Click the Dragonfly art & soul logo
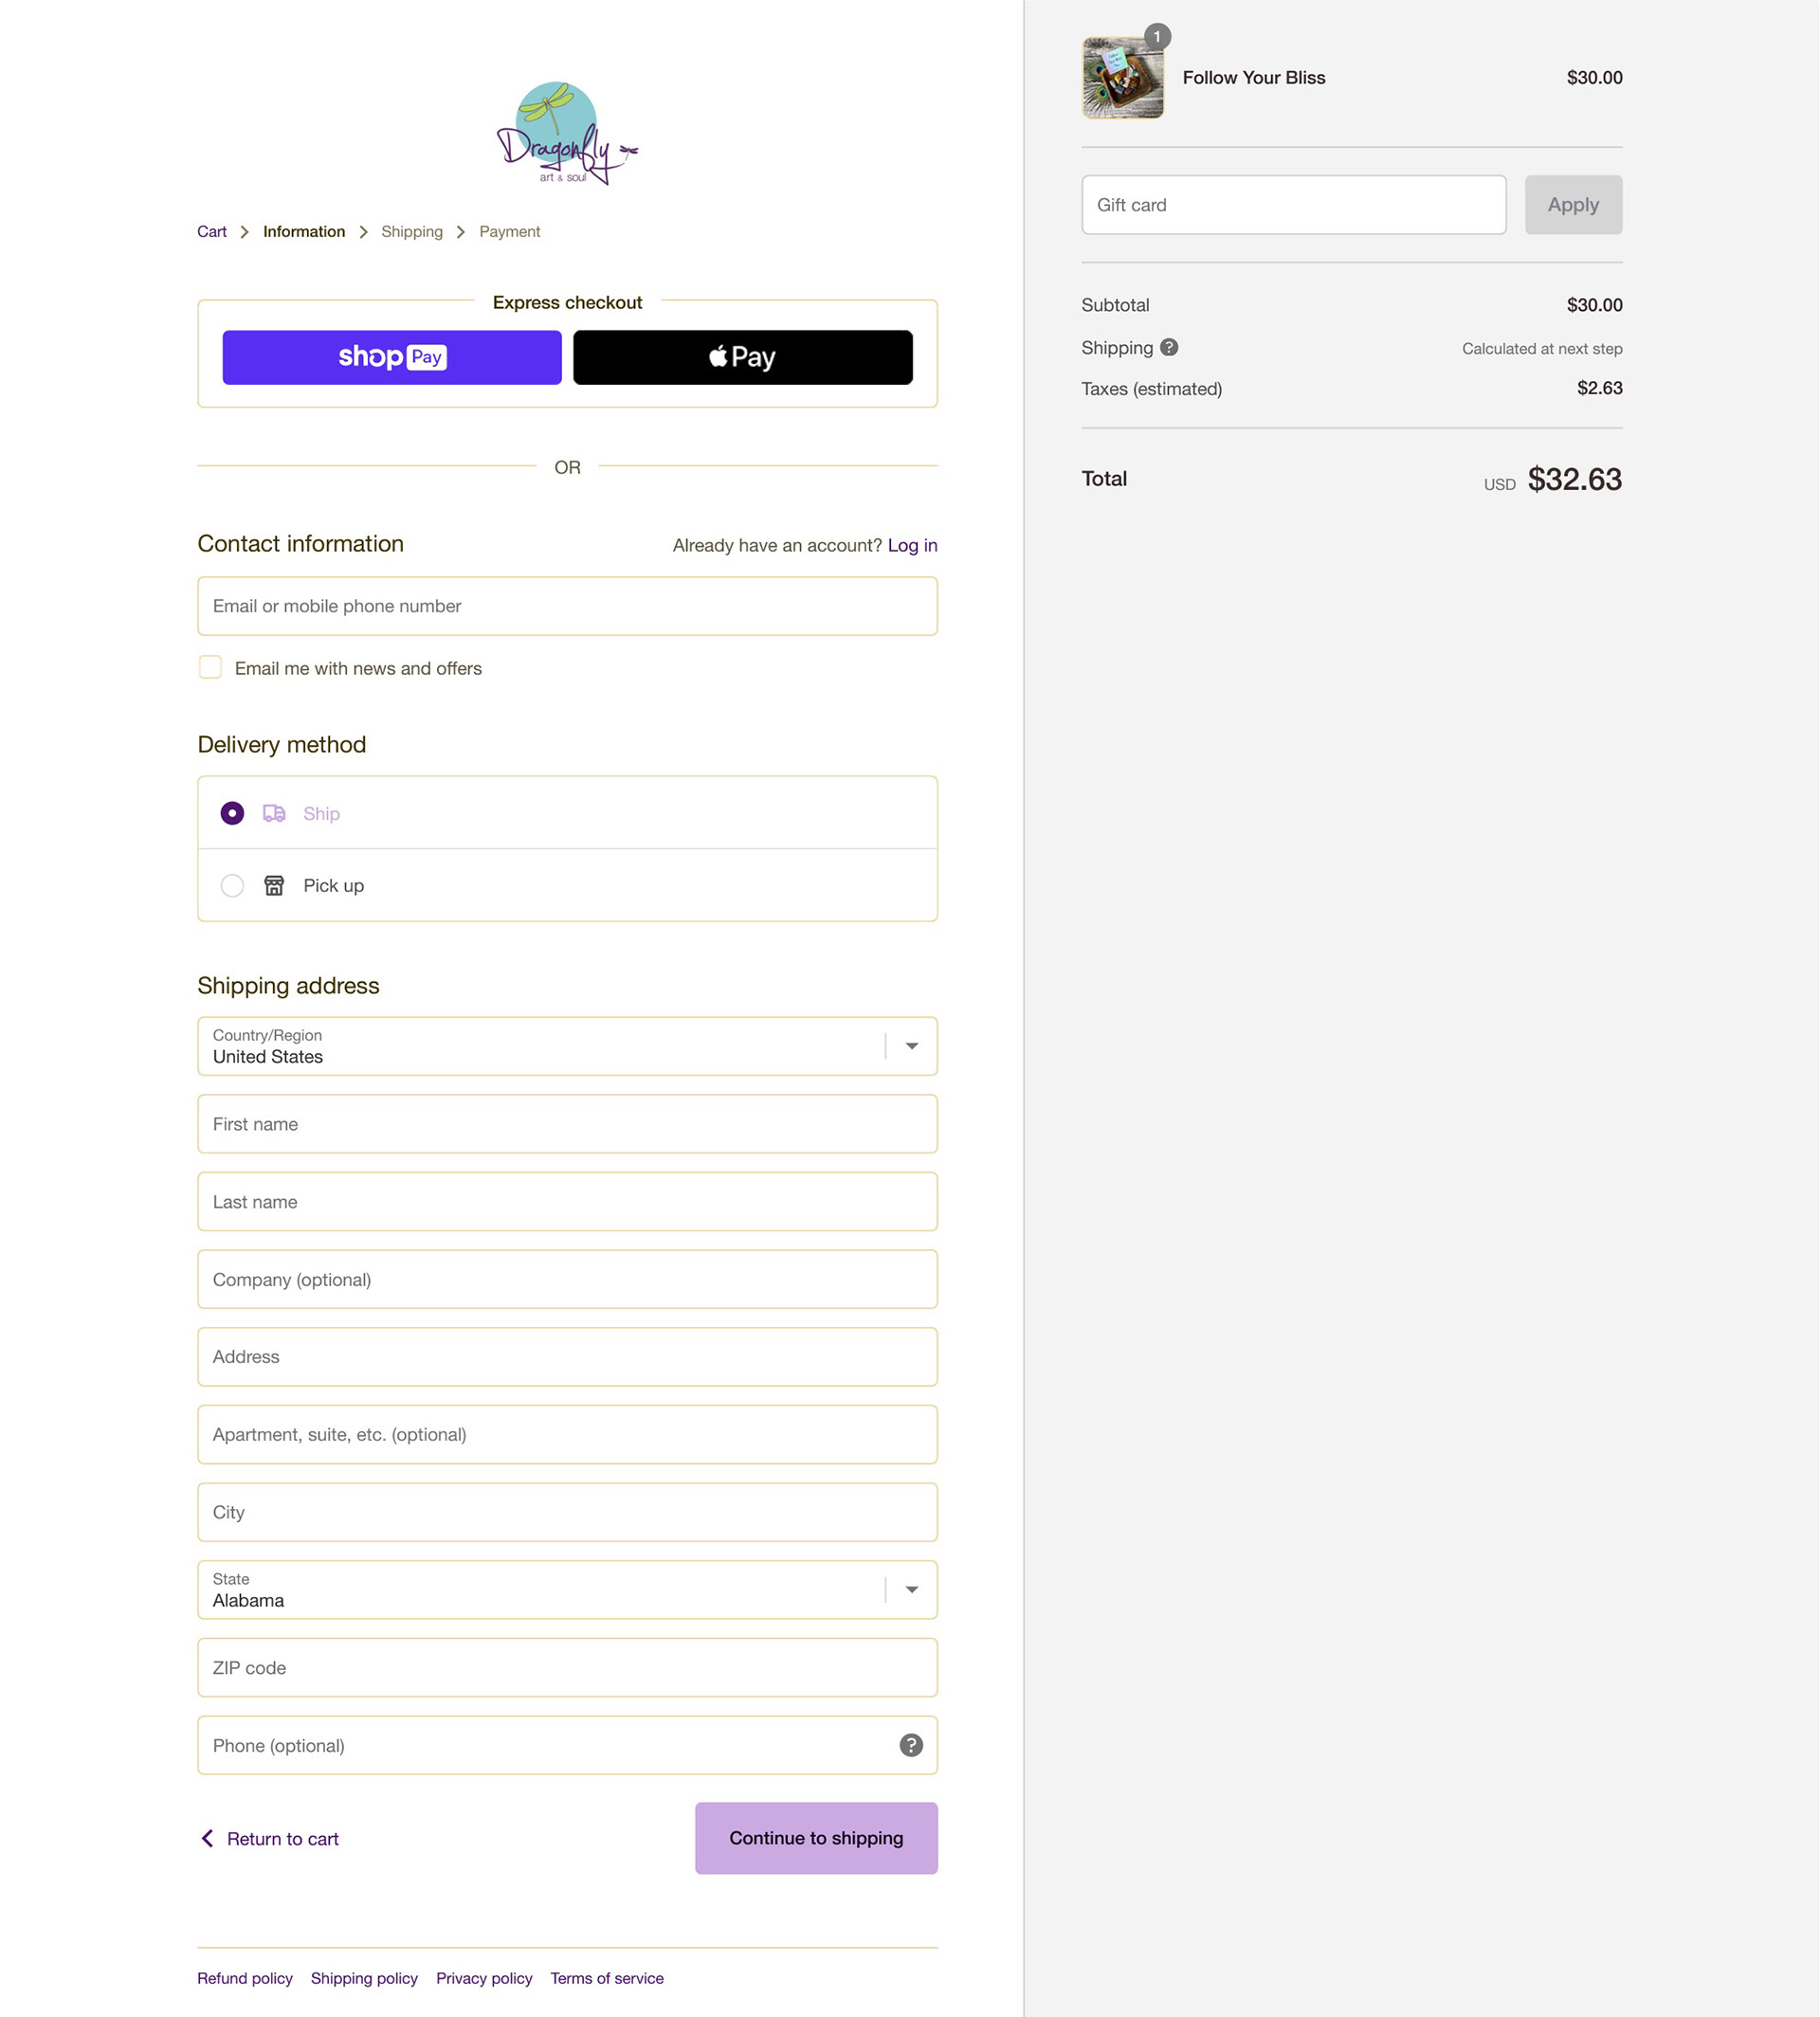This screenshot has width=1820, height=2017. pos(566,133)
